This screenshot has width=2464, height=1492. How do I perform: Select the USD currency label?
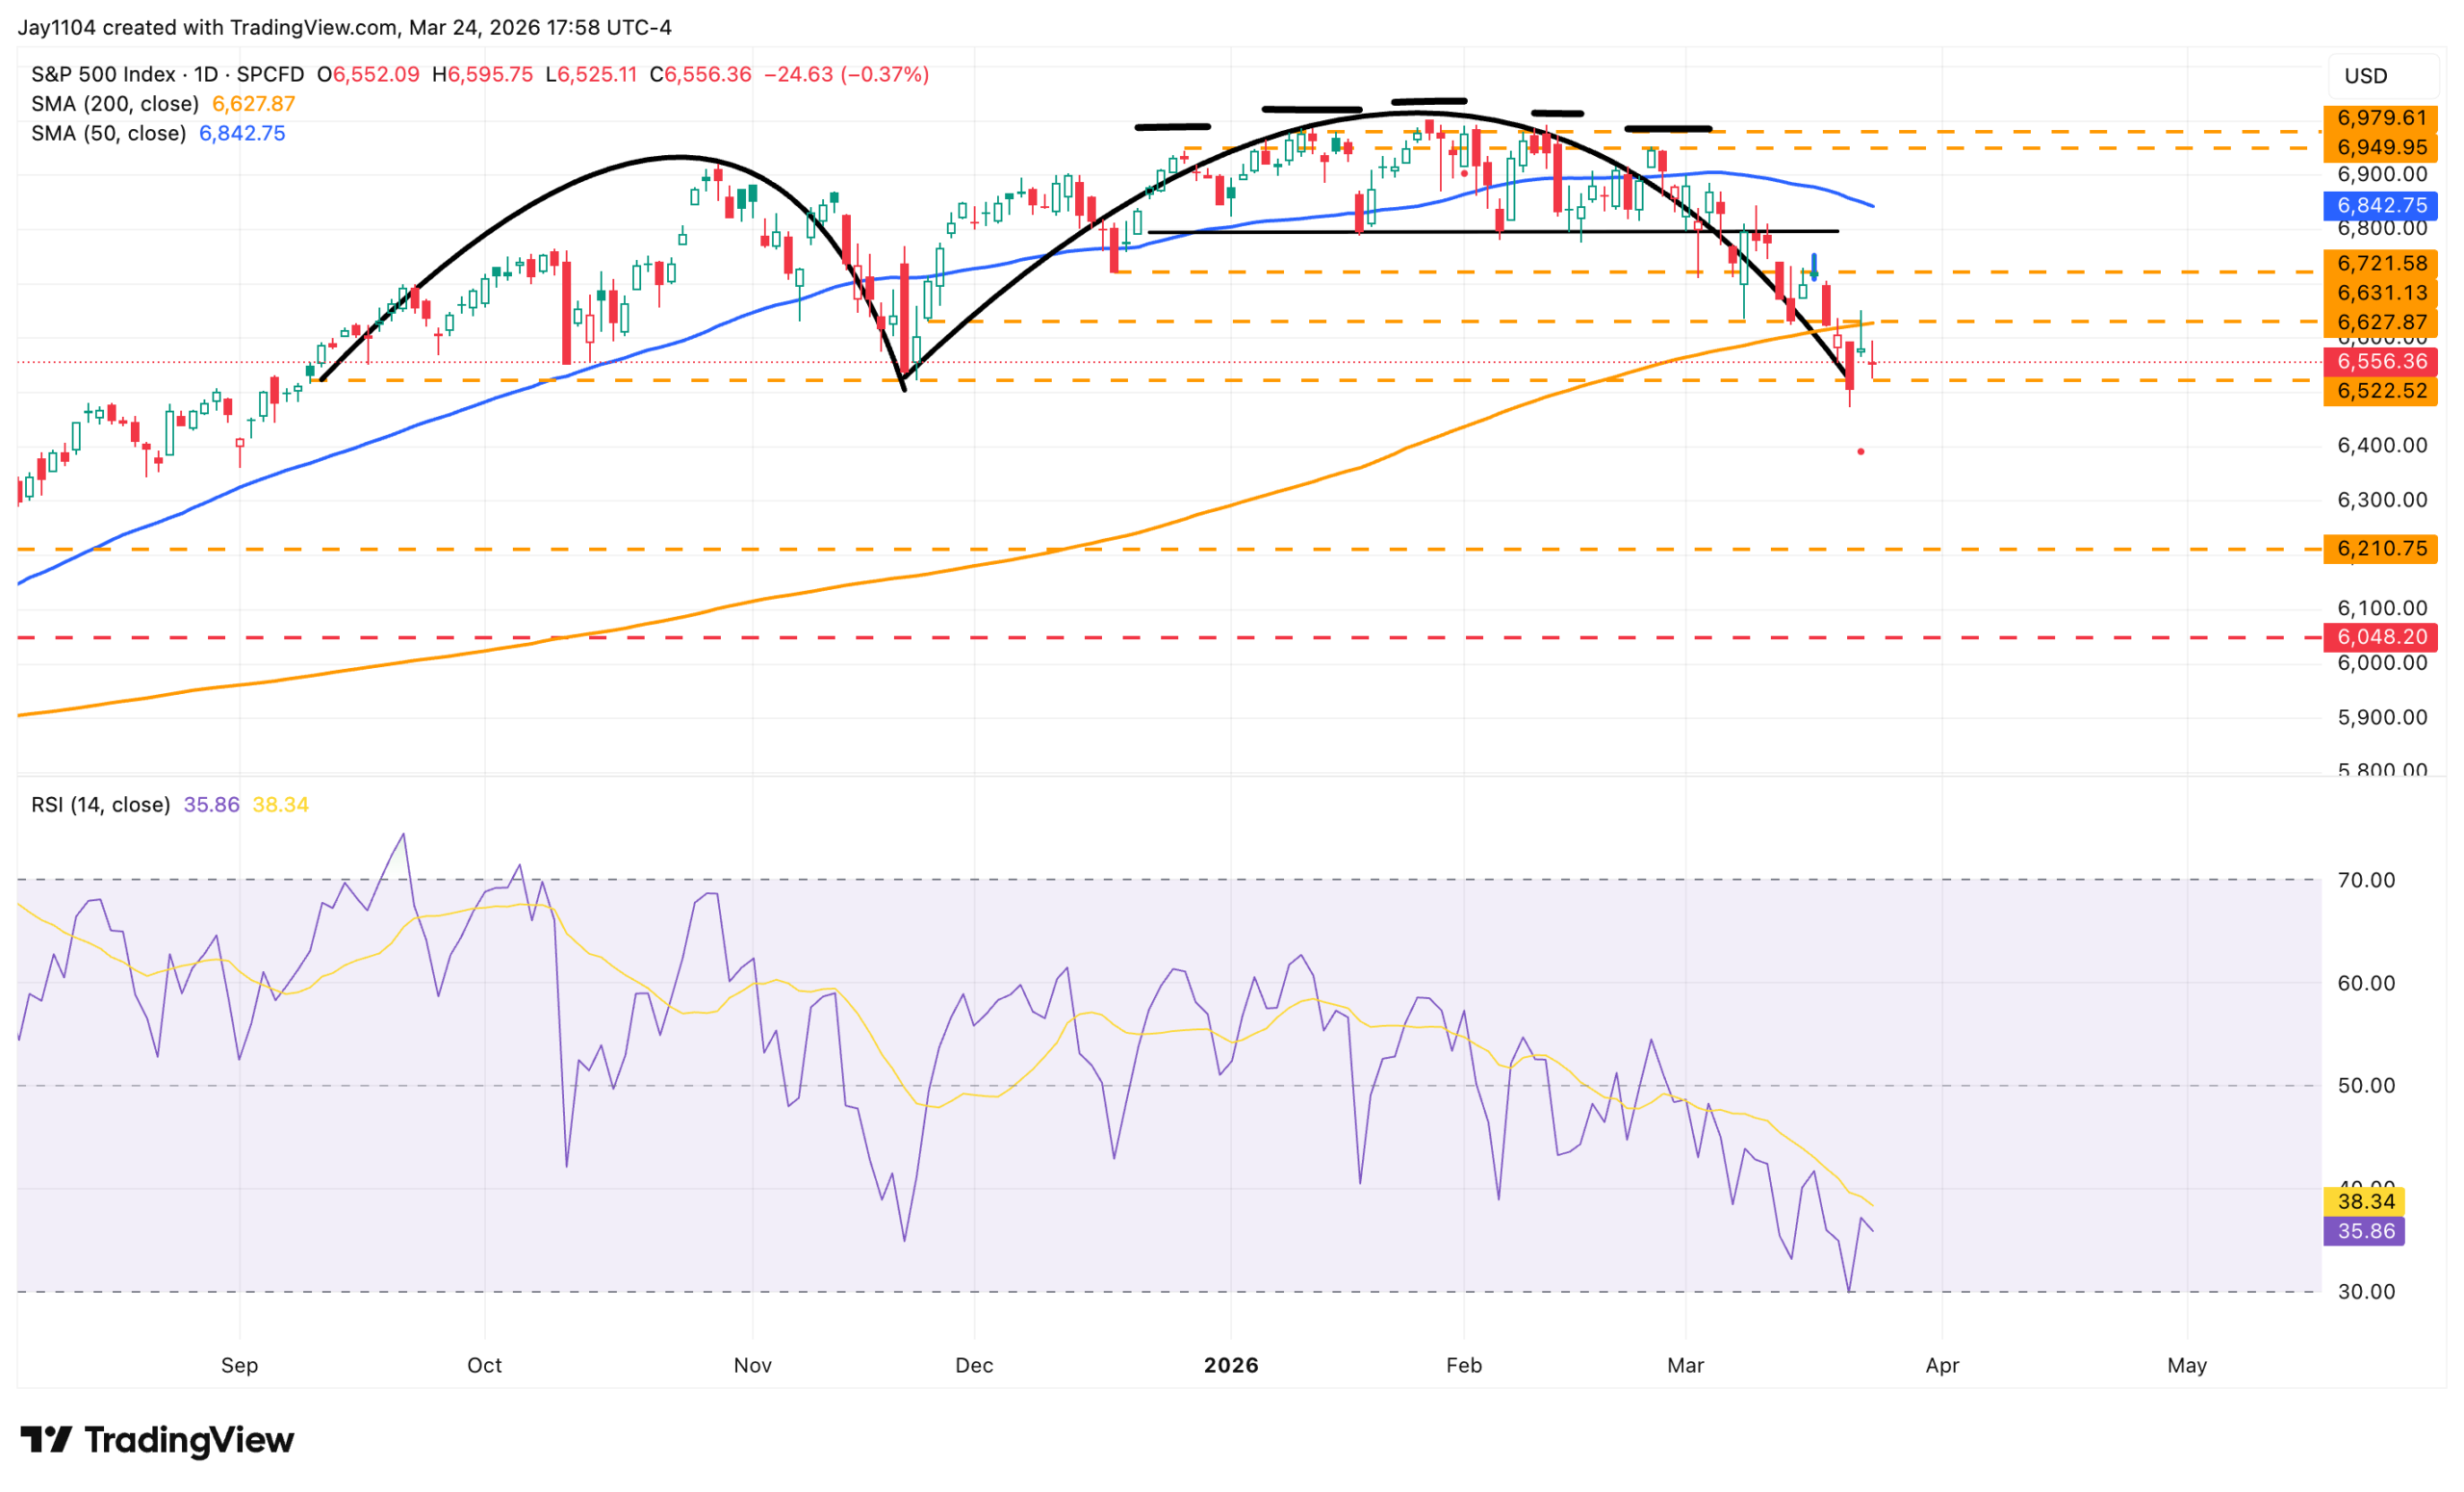coord(2366,76)
